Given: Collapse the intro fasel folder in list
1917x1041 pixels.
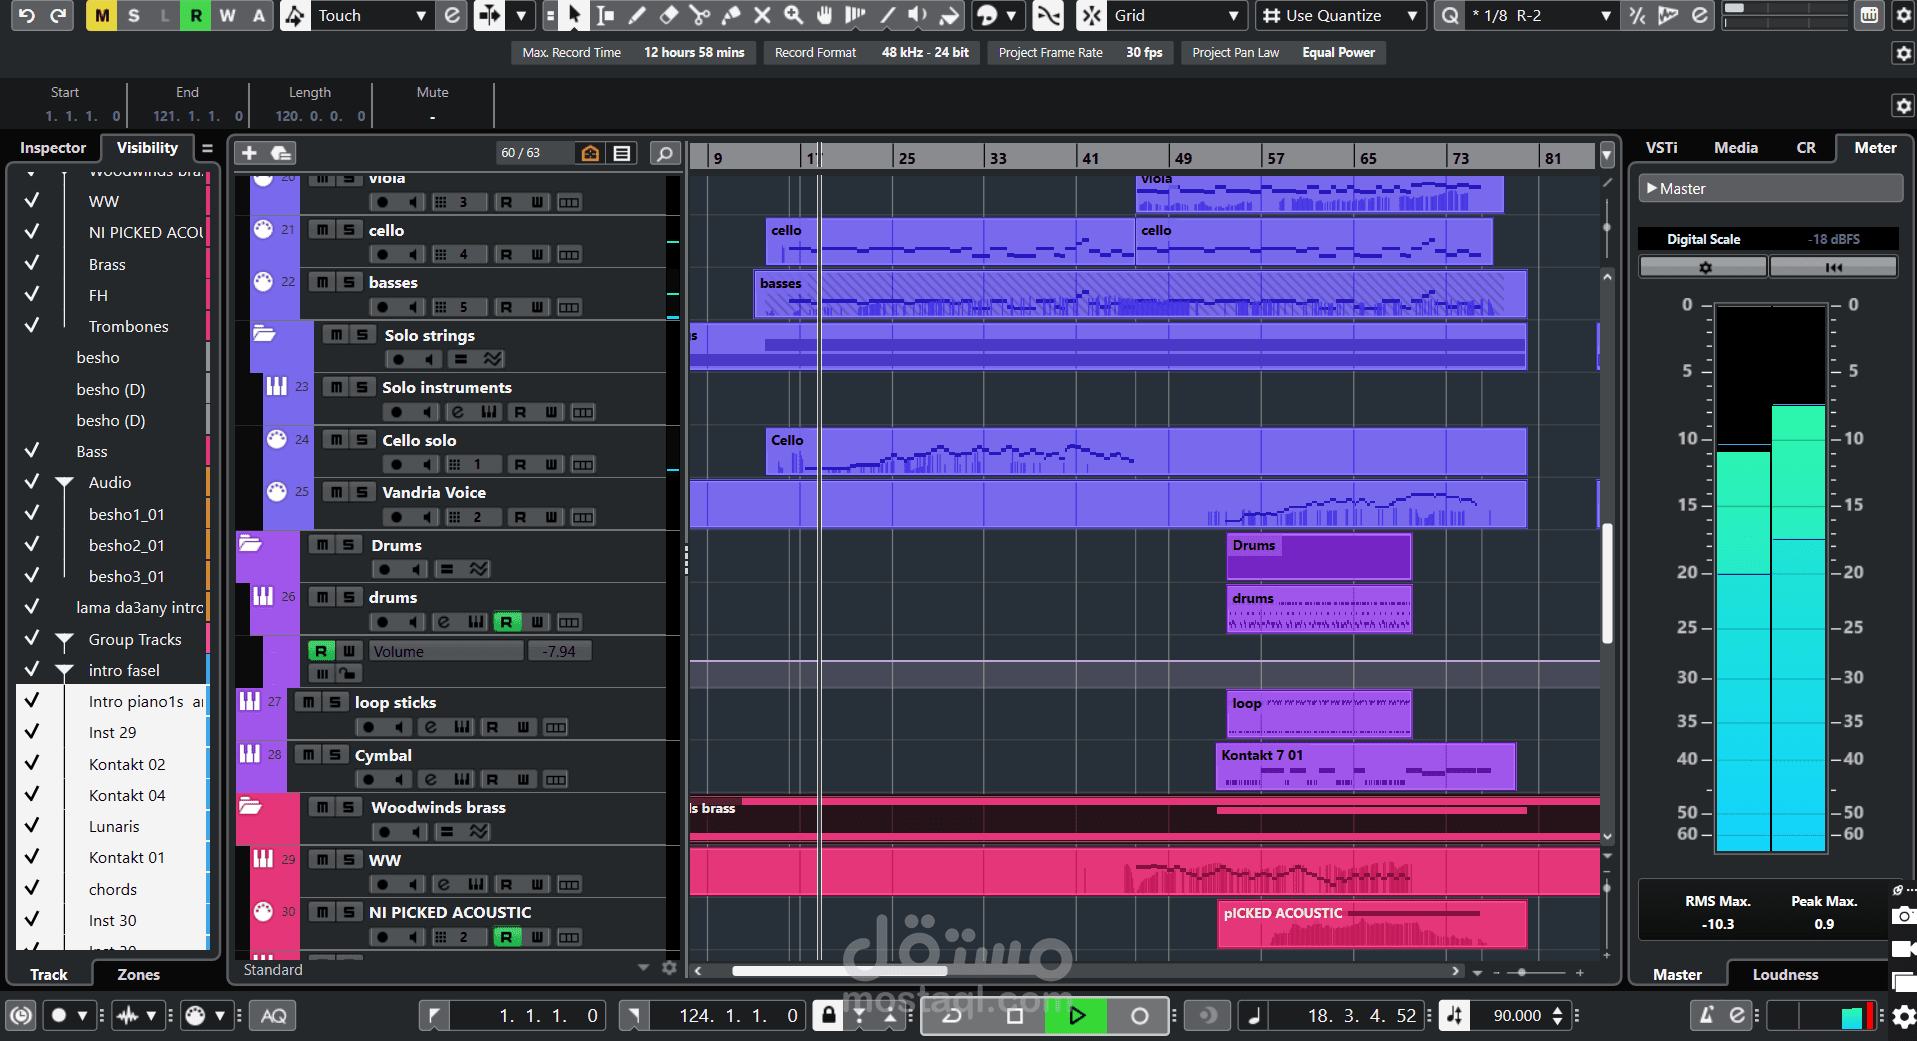Looking at the screenshot, I should tap(65, 671).
